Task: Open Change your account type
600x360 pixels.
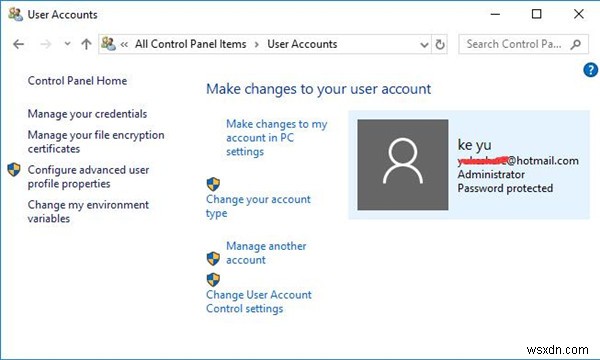Action: pyautogui.click(x=258, y=206)
